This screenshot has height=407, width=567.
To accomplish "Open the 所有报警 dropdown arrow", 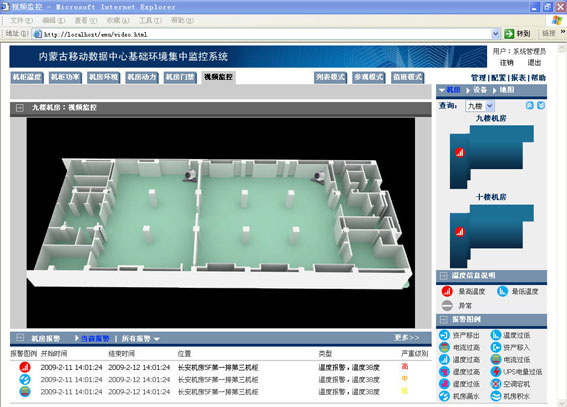I will click(x=157, y=339).
